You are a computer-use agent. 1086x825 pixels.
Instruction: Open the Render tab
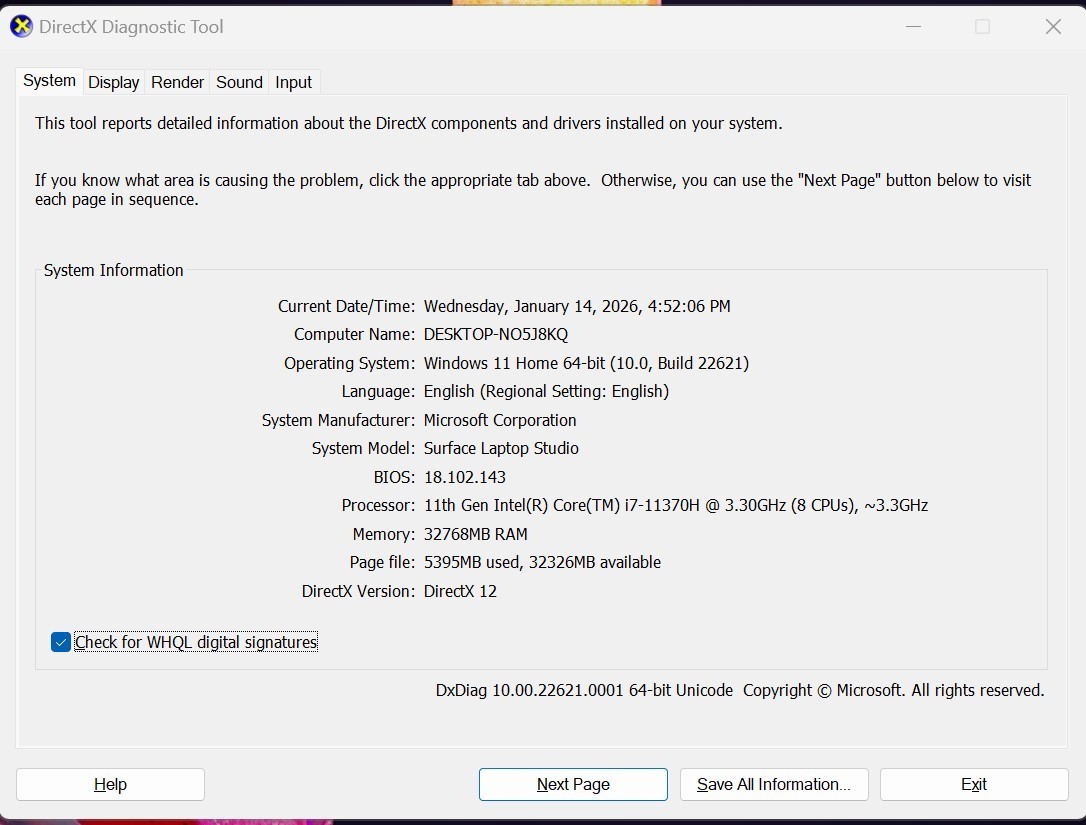[177, 82]
